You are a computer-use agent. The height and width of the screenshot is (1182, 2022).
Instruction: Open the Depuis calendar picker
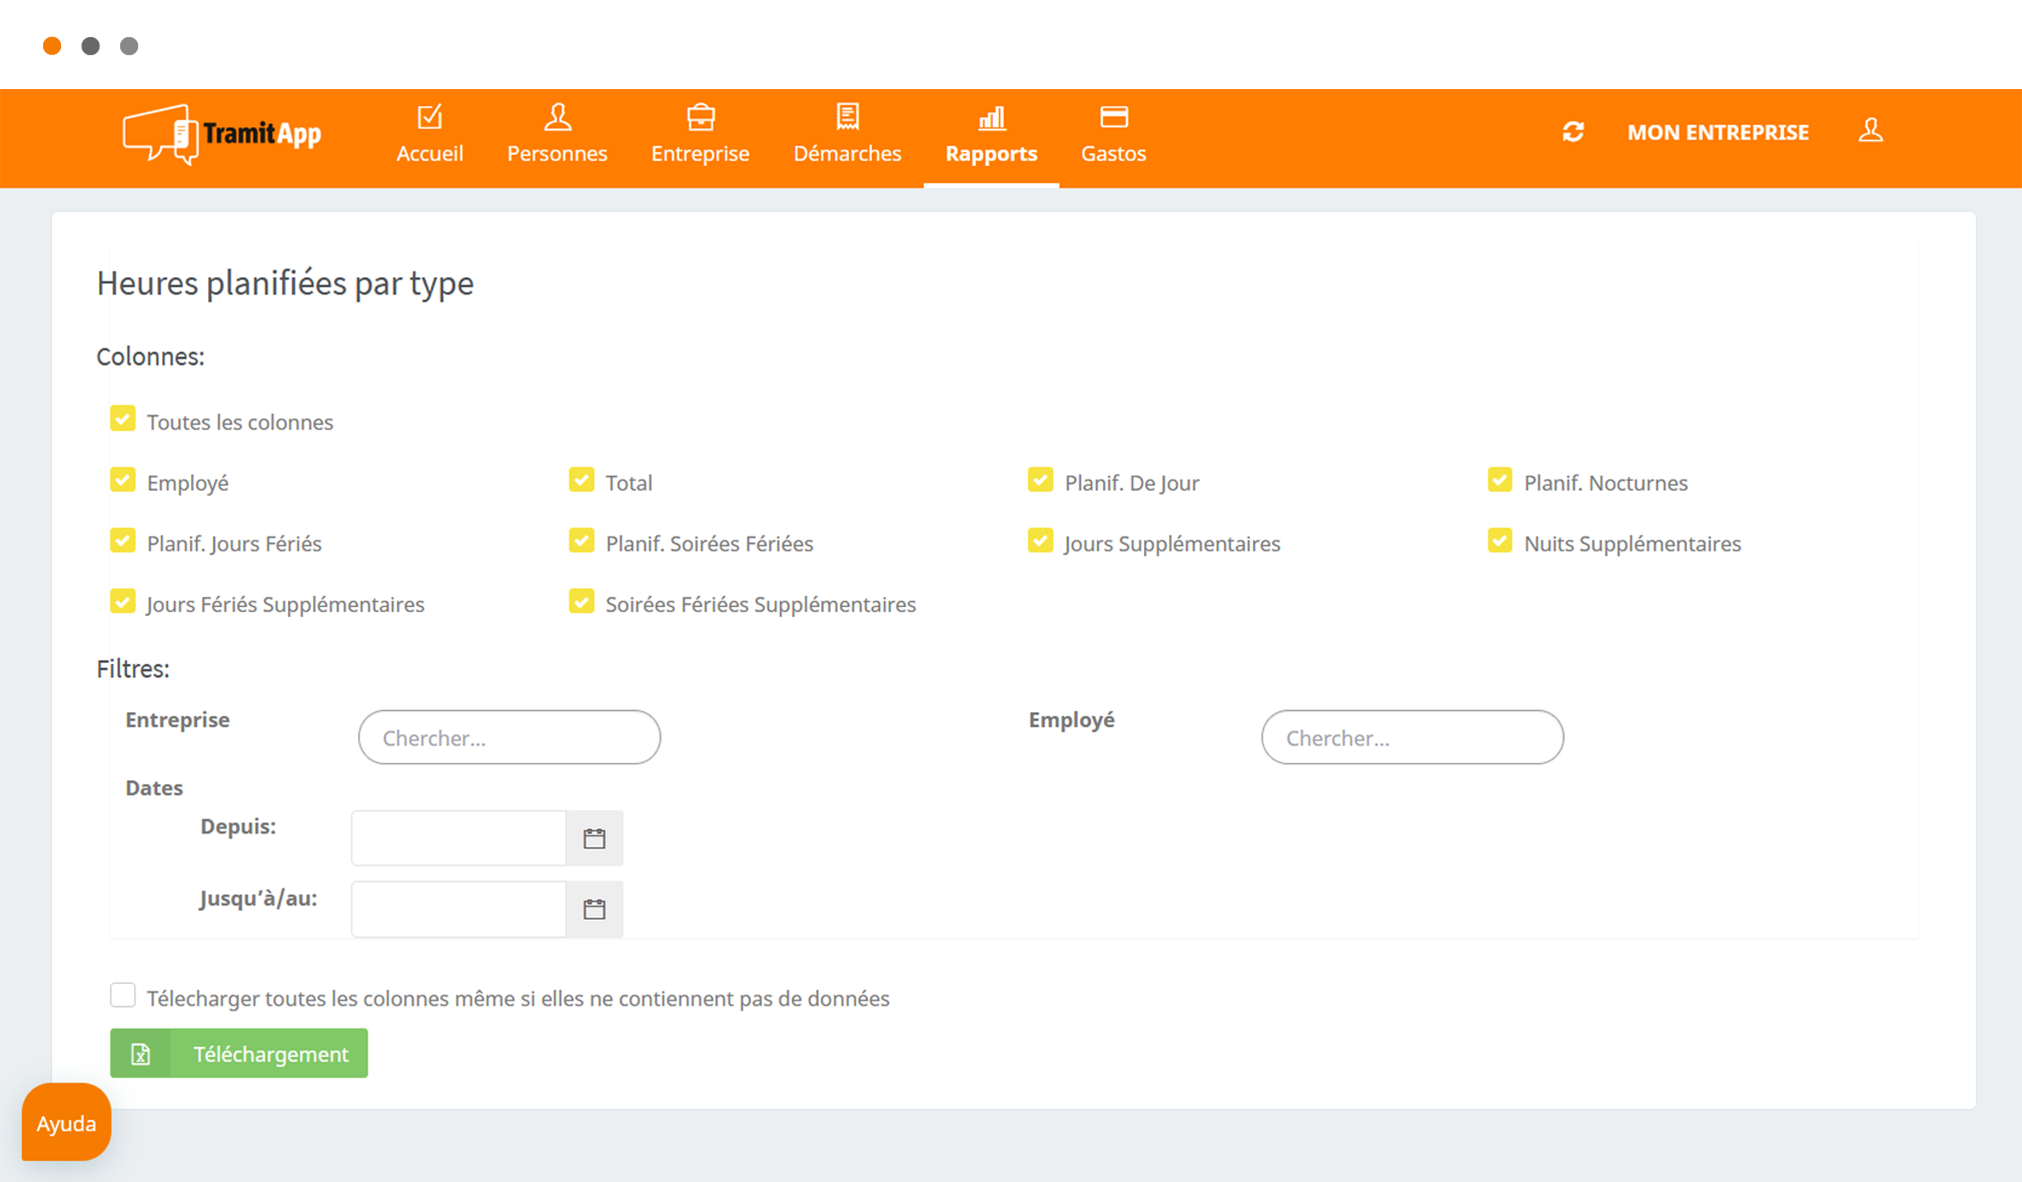[x=594, y=838]
